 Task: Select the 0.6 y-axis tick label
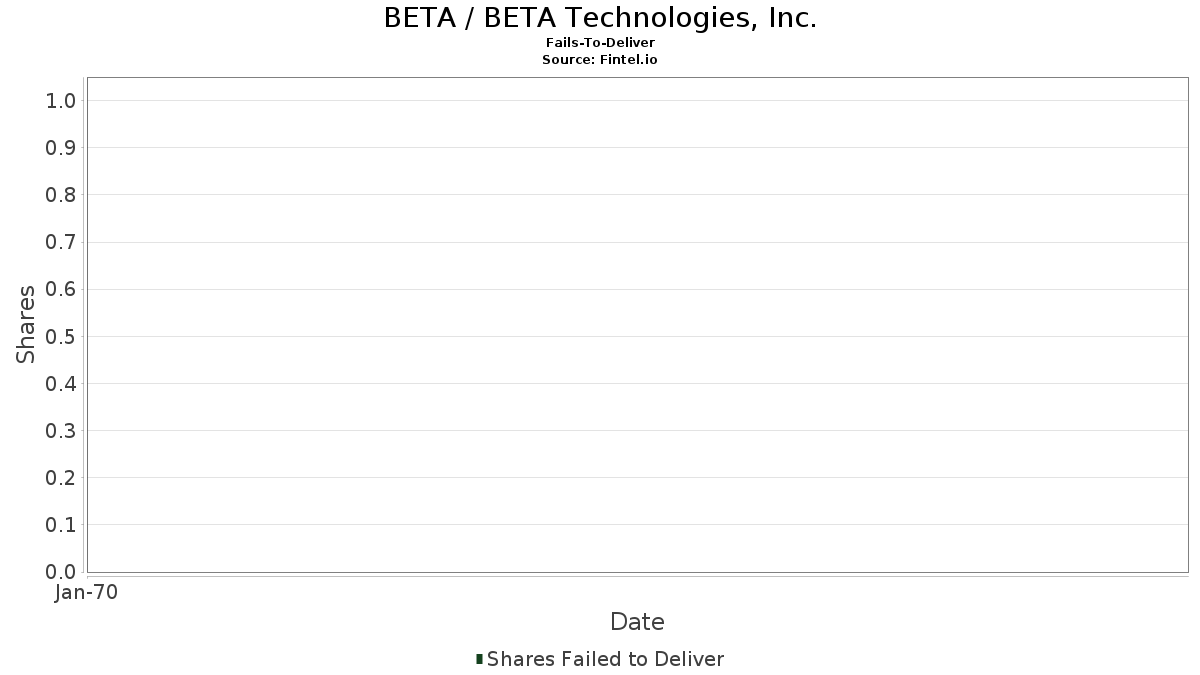61,289
